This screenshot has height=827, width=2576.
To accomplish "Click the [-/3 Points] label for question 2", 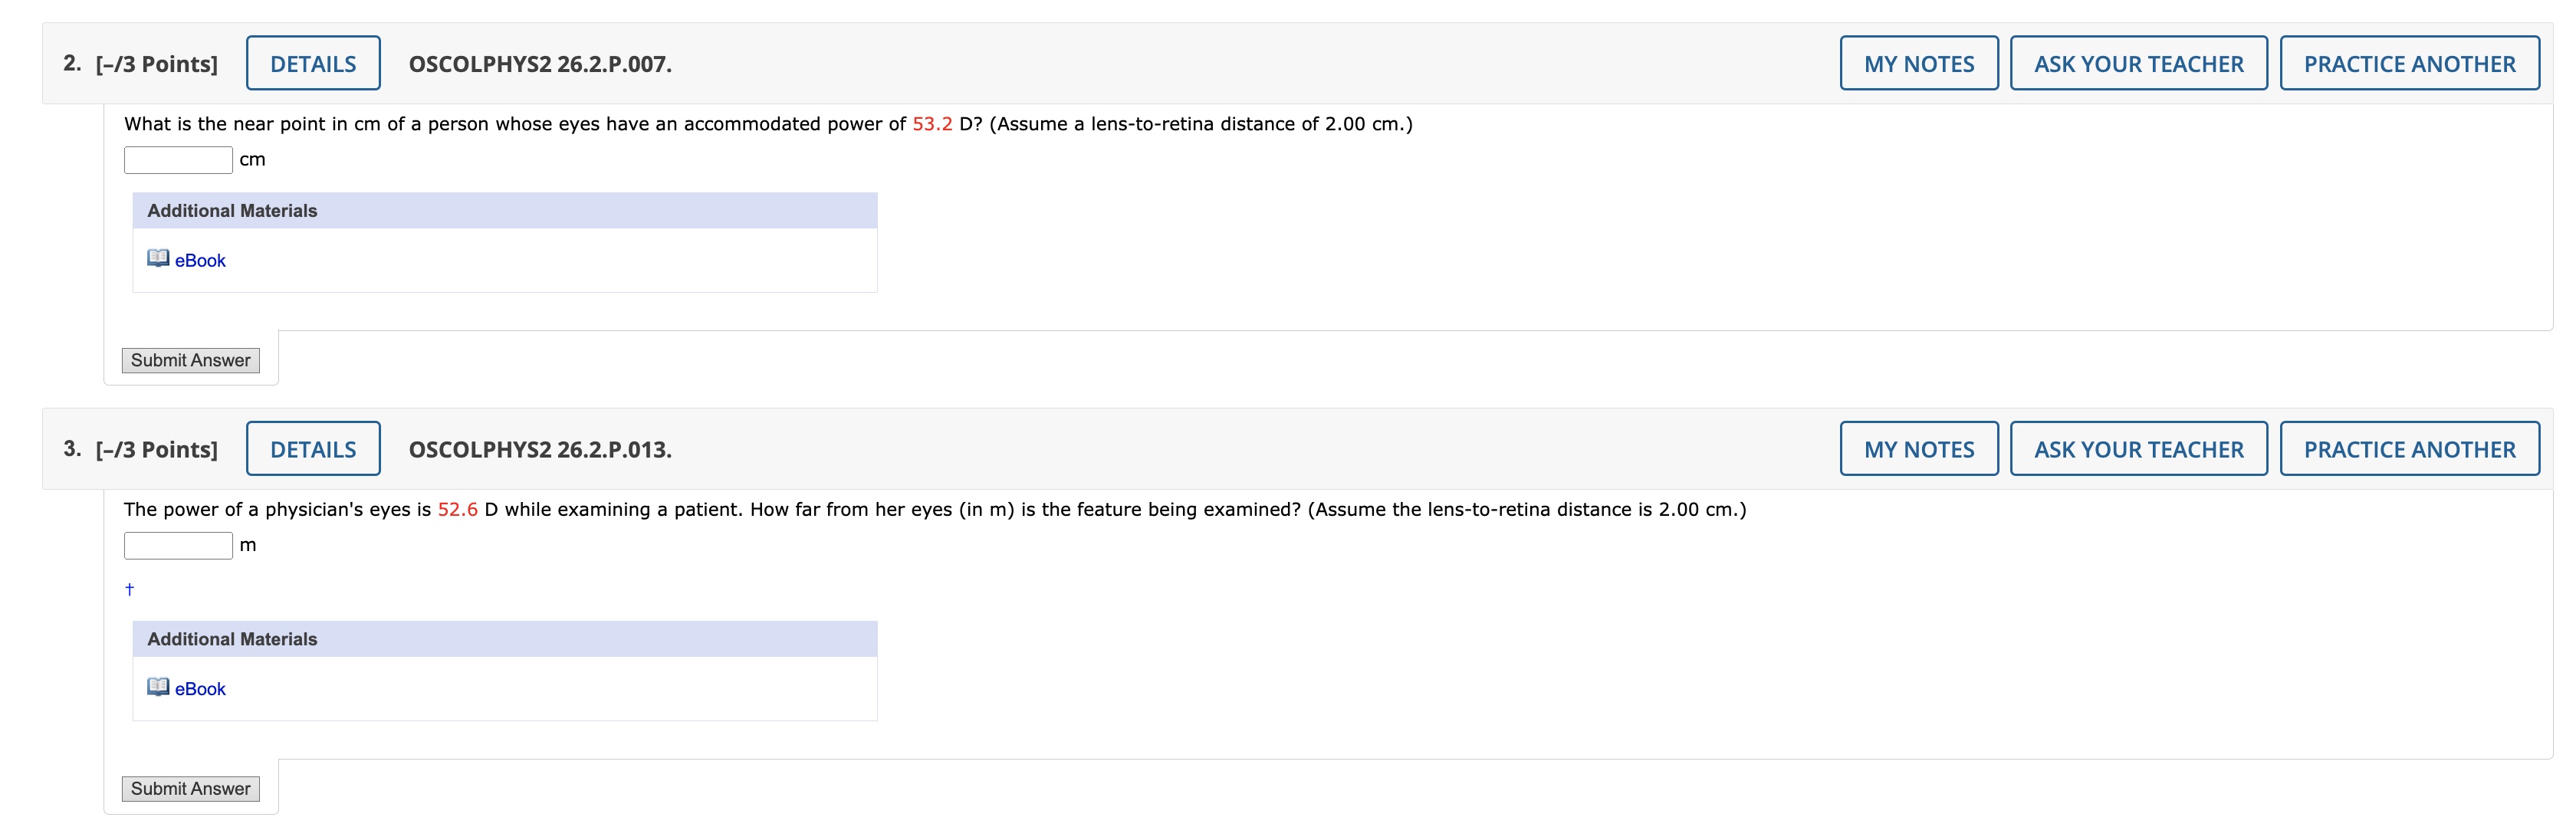I will tap(155, 62).
